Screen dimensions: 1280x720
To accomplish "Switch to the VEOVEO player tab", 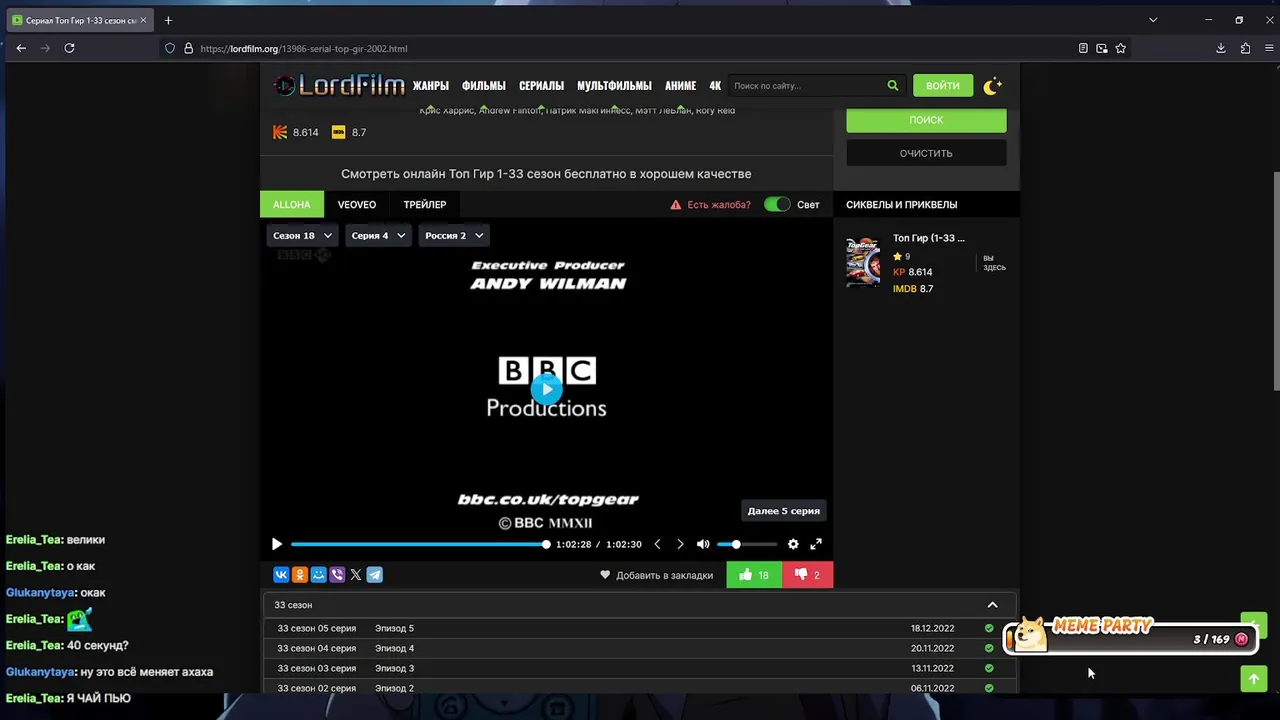I will (x=357, y=204).
